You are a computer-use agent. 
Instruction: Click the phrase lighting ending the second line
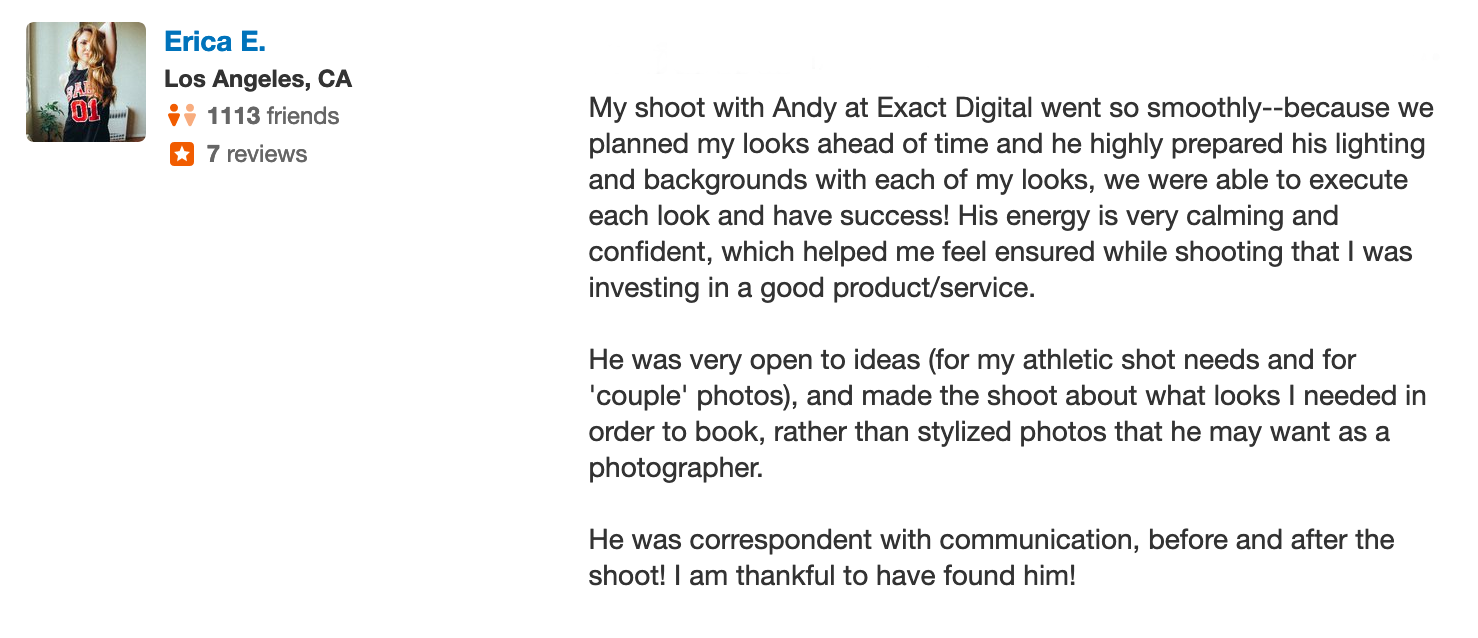[x=1372, y=144]
